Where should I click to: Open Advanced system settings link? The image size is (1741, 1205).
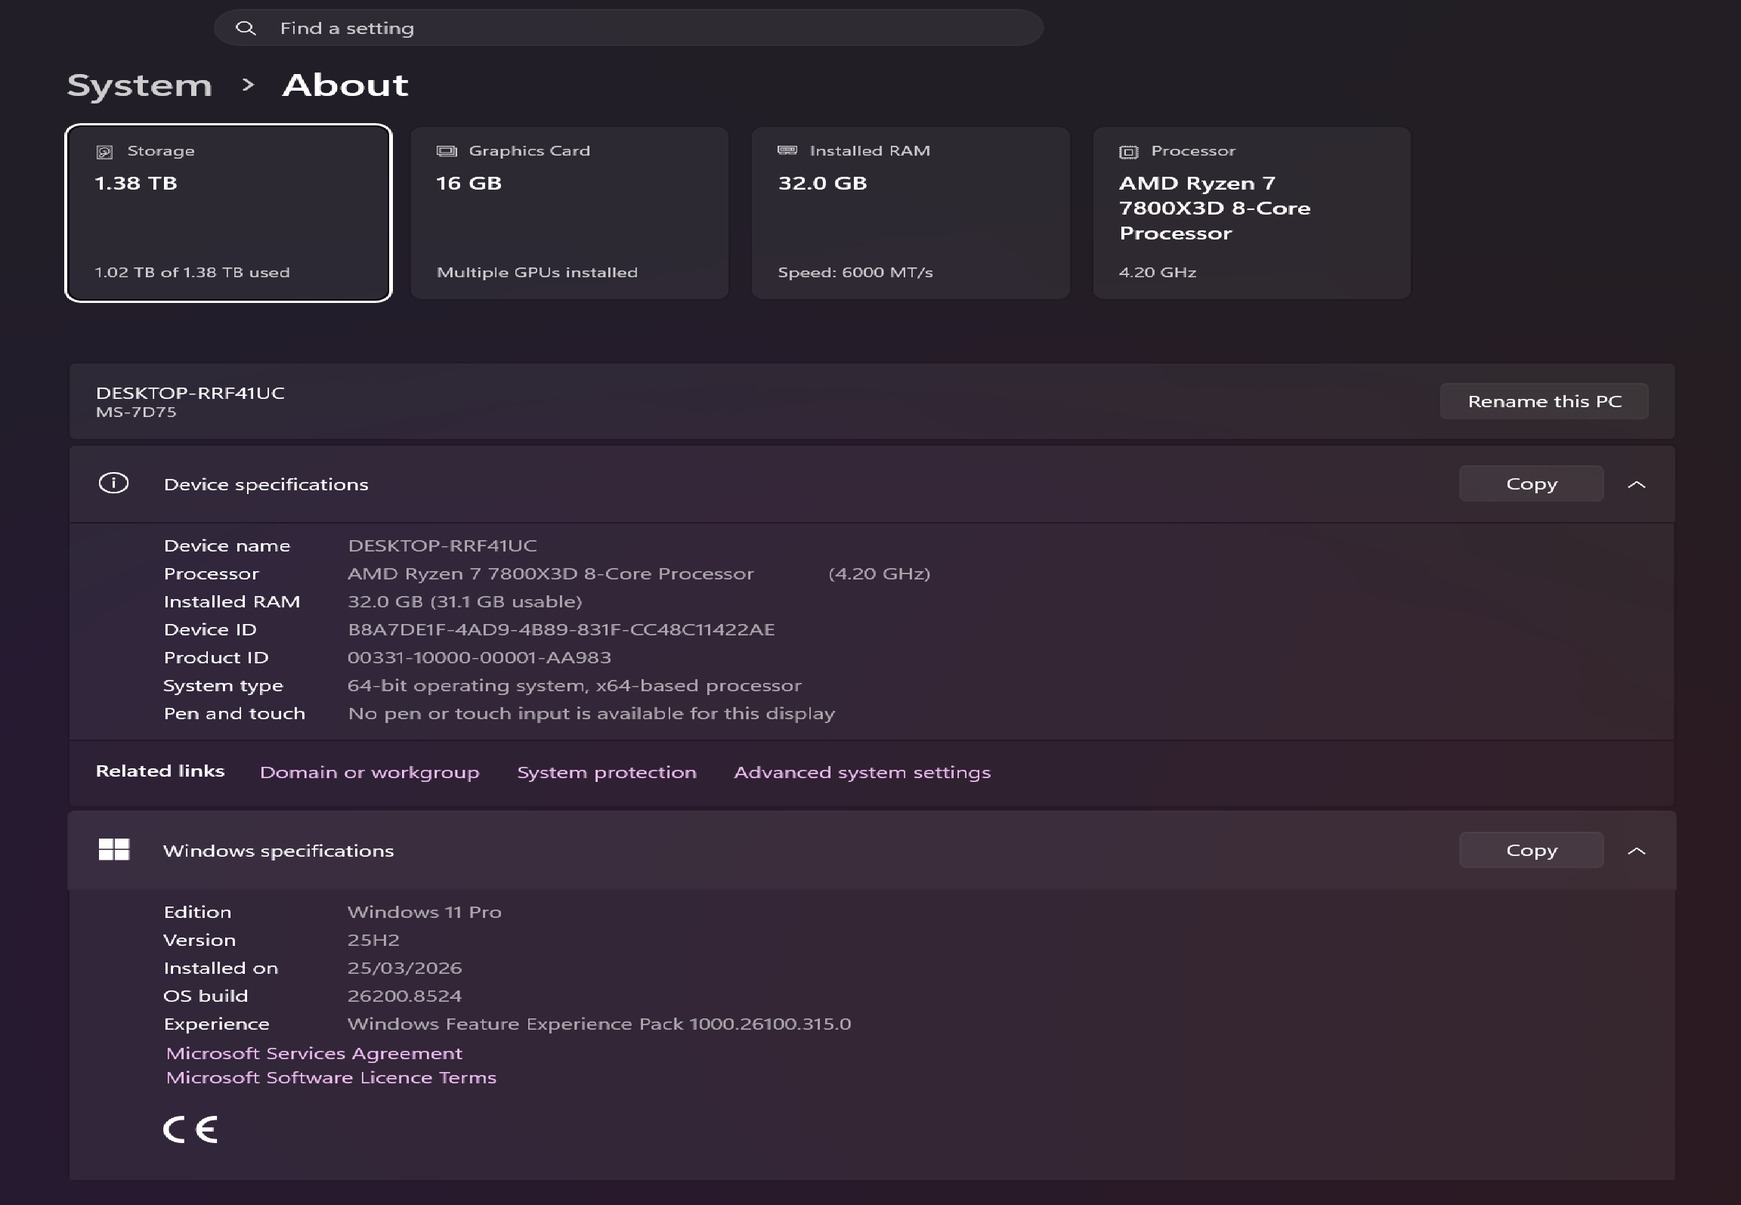[862, 772]
